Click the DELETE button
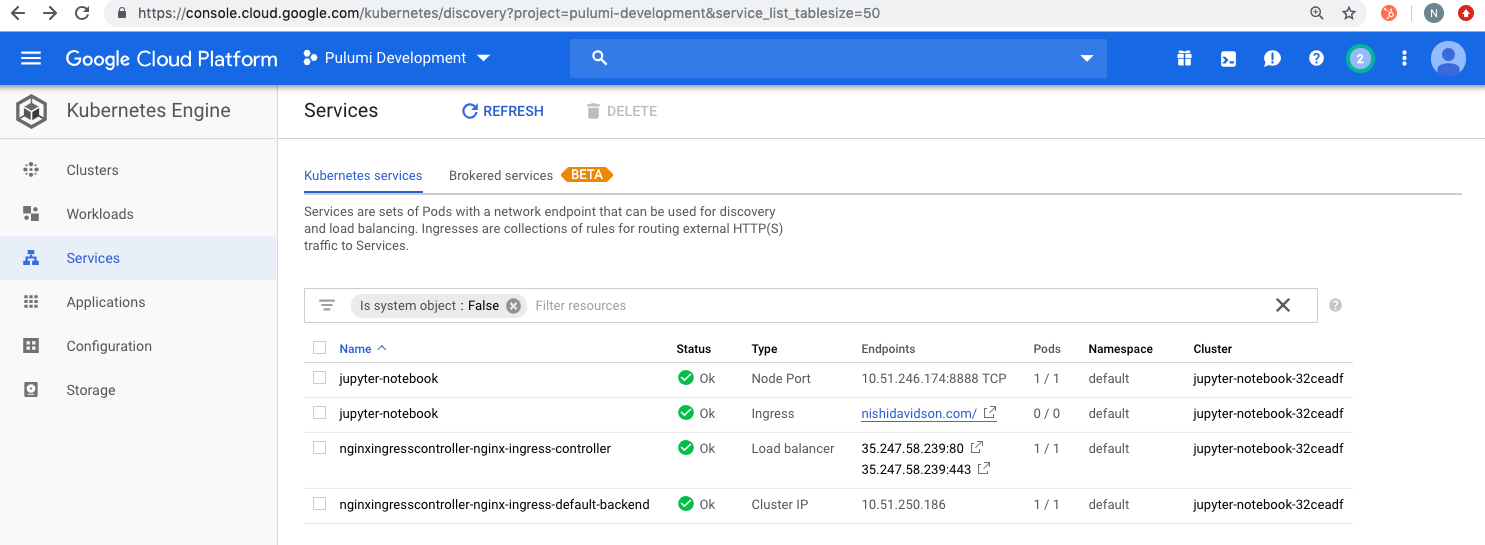The height and width of the screenshot is (545, 1485). click(x=621, y=111)
